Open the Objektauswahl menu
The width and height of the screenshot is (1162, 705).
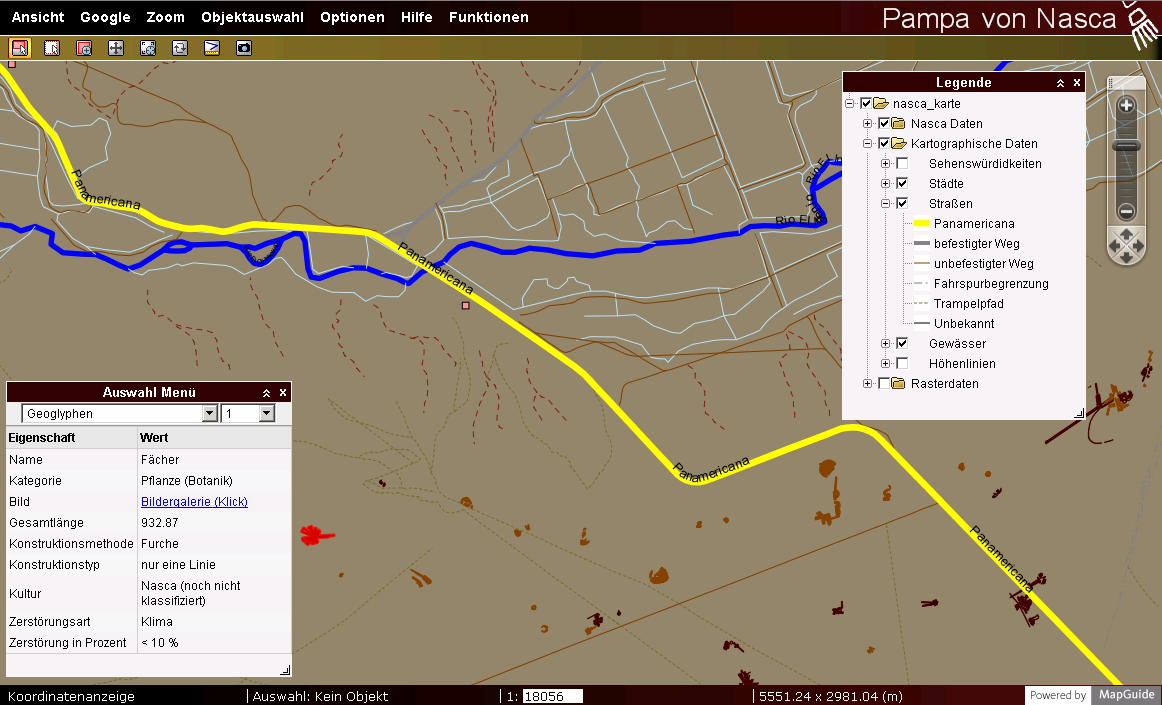pyautogui.click(x=252, y=17)
